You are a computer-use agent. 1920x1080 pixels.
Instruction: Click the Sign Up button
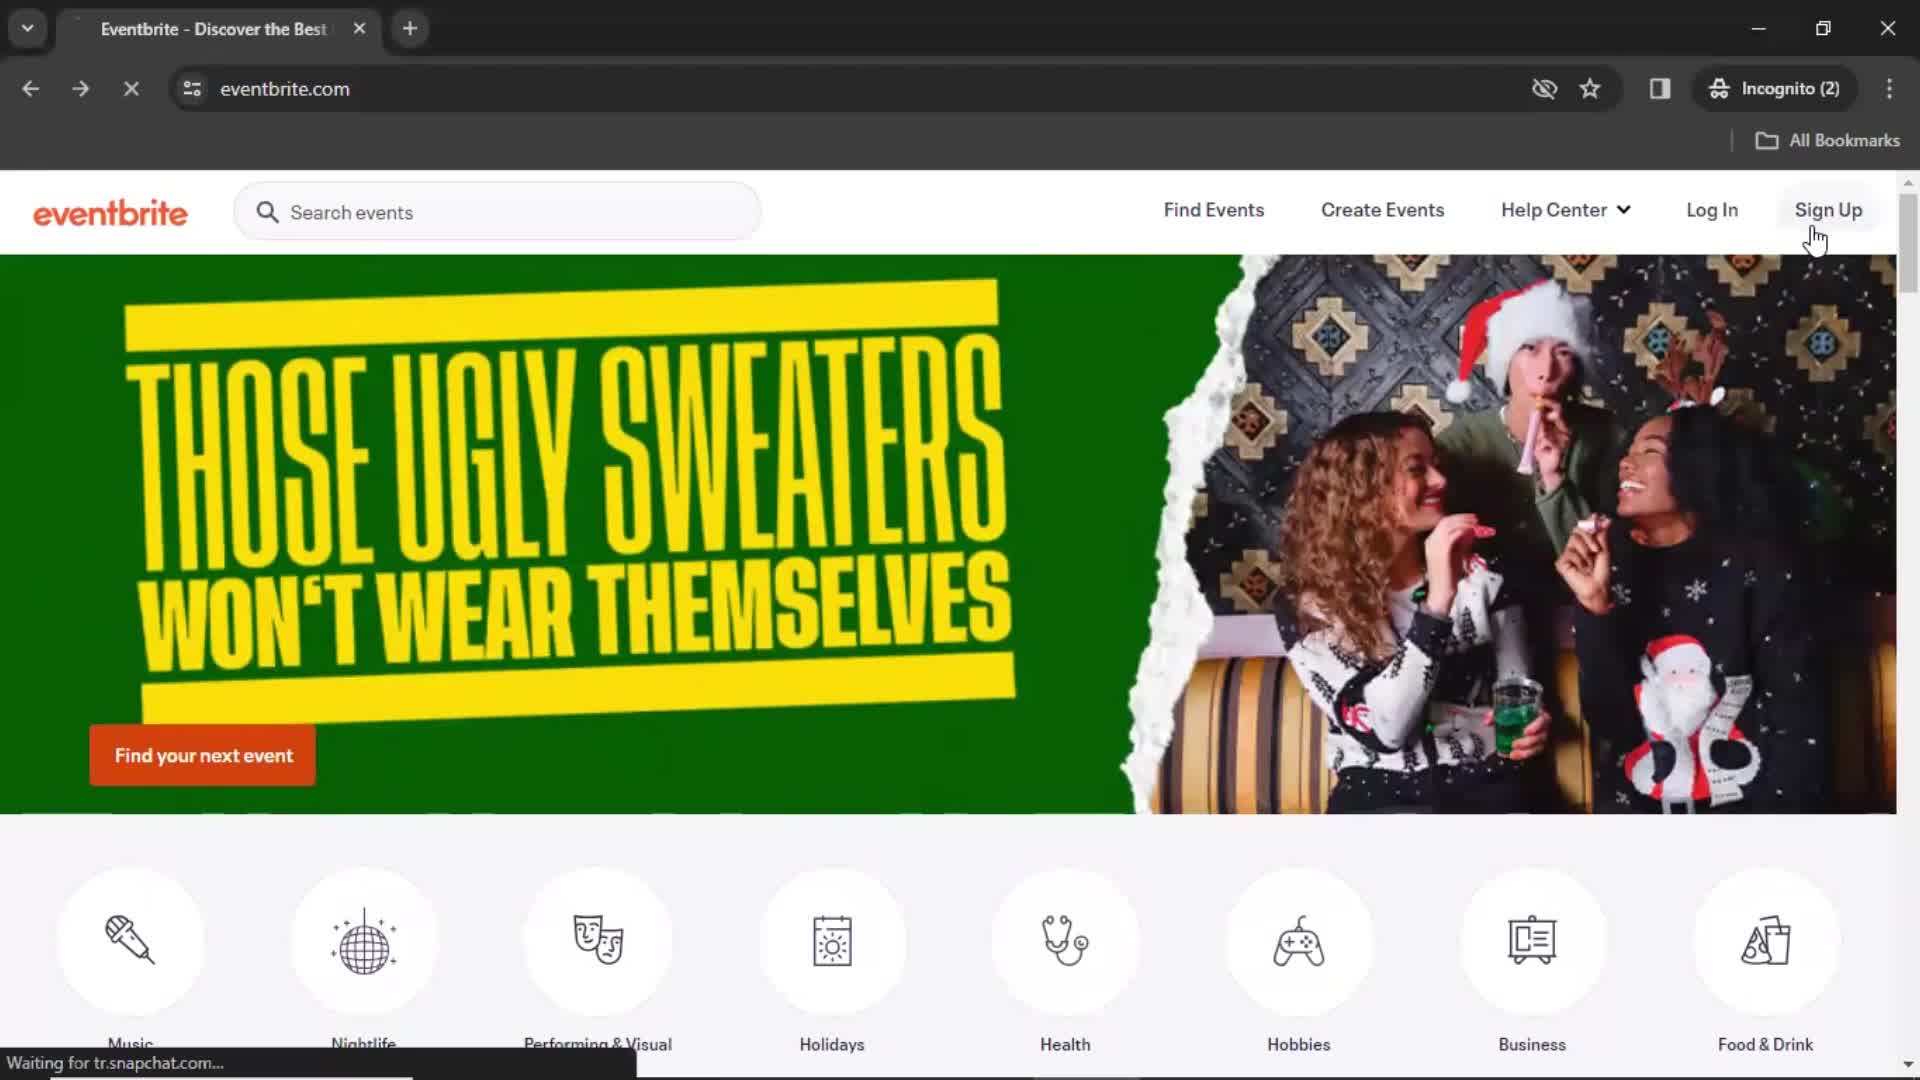click(x=1829, y=210)
